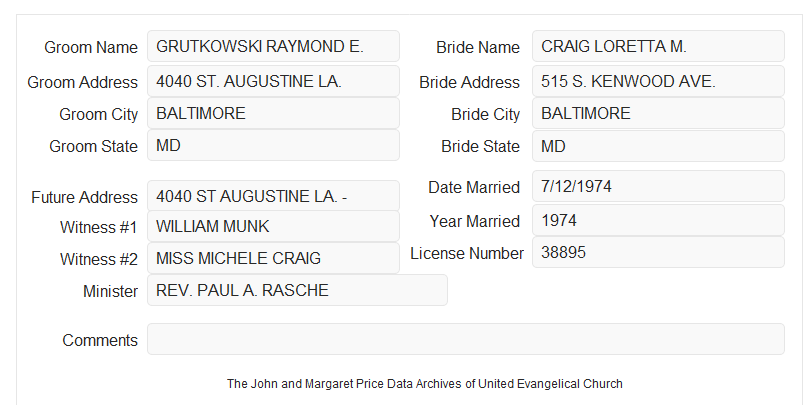Click the Bride City field
The width and height of the screenshot is (805, 405).
coord(658,113)
